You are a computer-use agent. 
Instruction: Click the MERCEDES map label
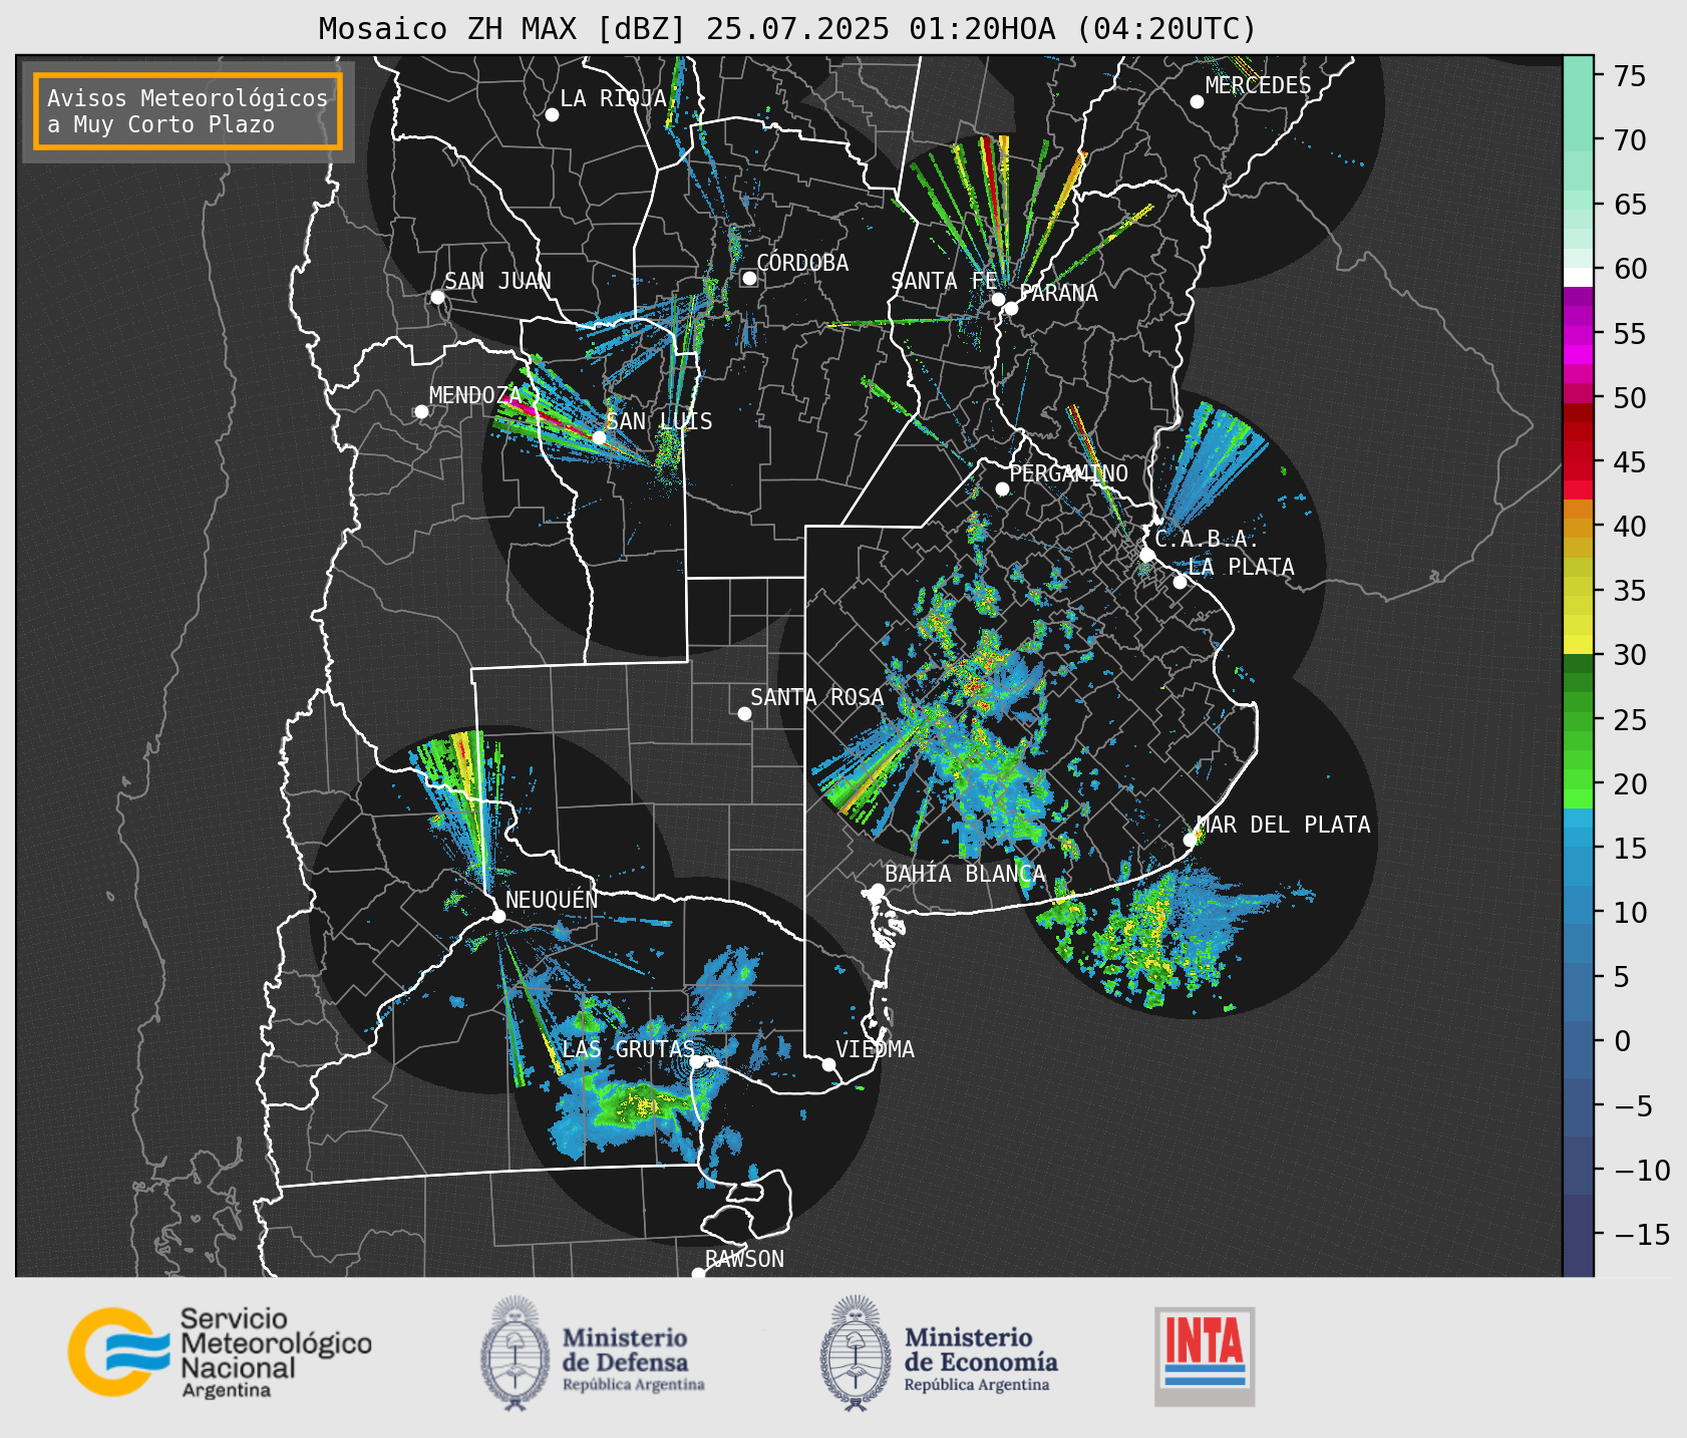[1258, 85]
